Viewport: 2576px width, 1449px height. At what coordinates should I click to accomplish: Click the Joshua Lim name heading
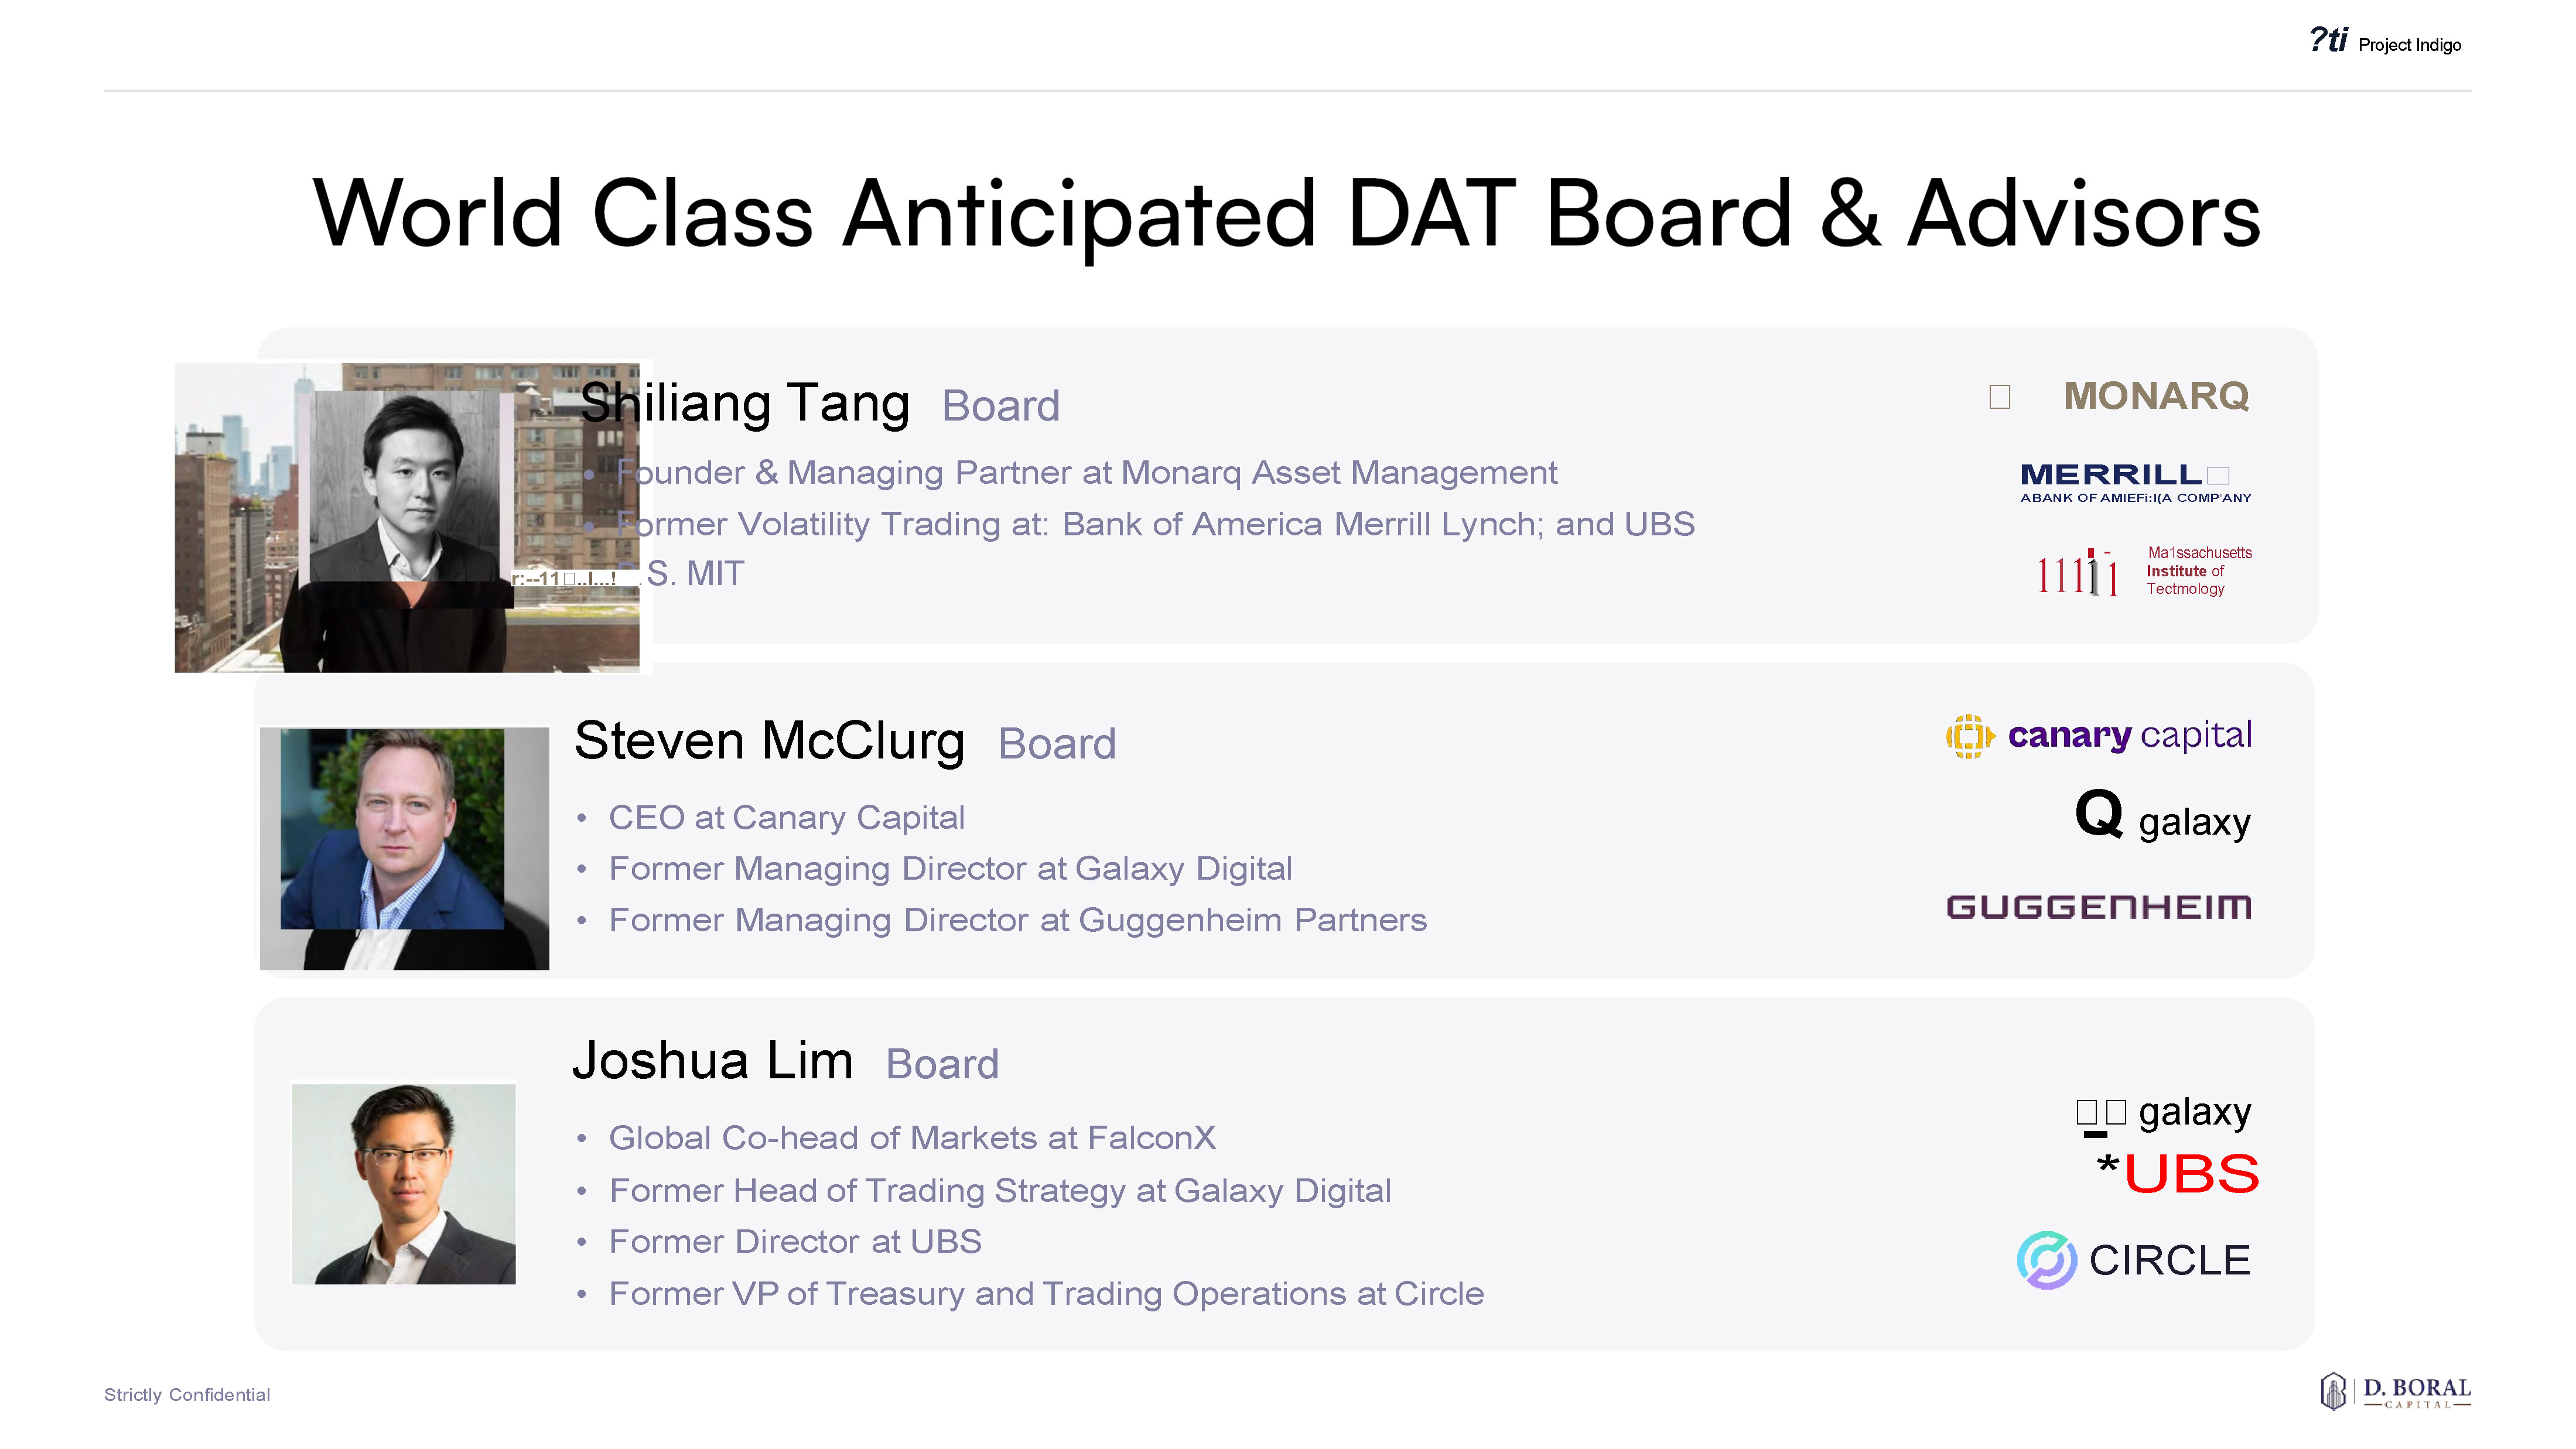pyautogui.click(x=712, y=1061)
